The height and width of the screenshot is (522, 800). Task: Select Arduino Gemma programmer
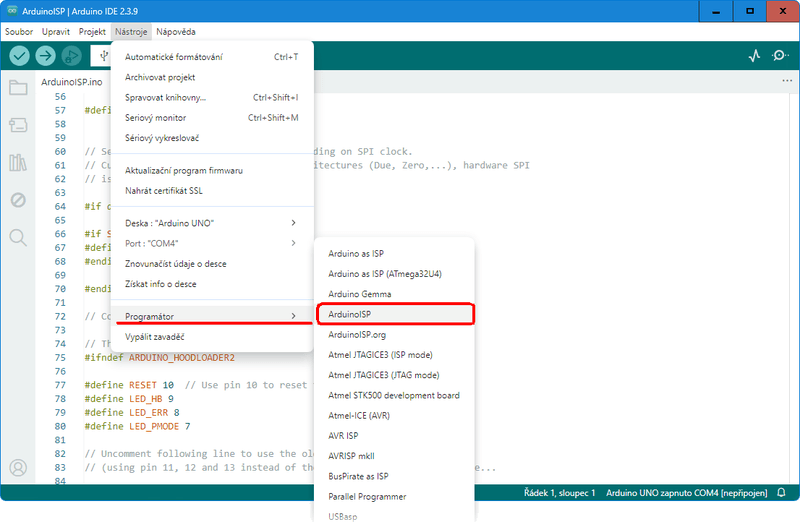tap(394, 294)
